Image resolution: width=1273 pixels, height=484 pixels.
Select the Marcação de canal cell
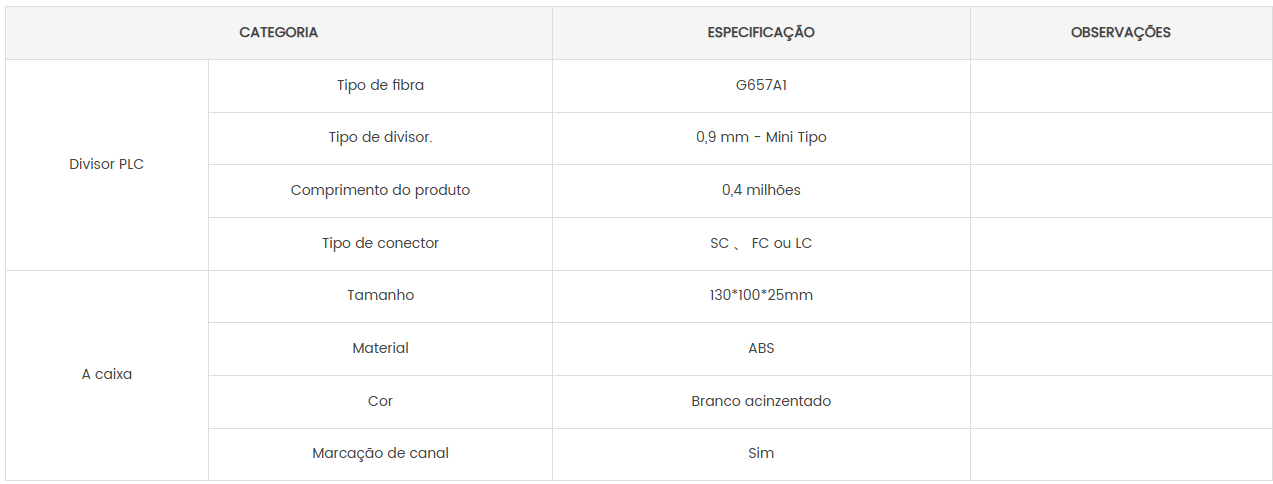pos(380,454)
